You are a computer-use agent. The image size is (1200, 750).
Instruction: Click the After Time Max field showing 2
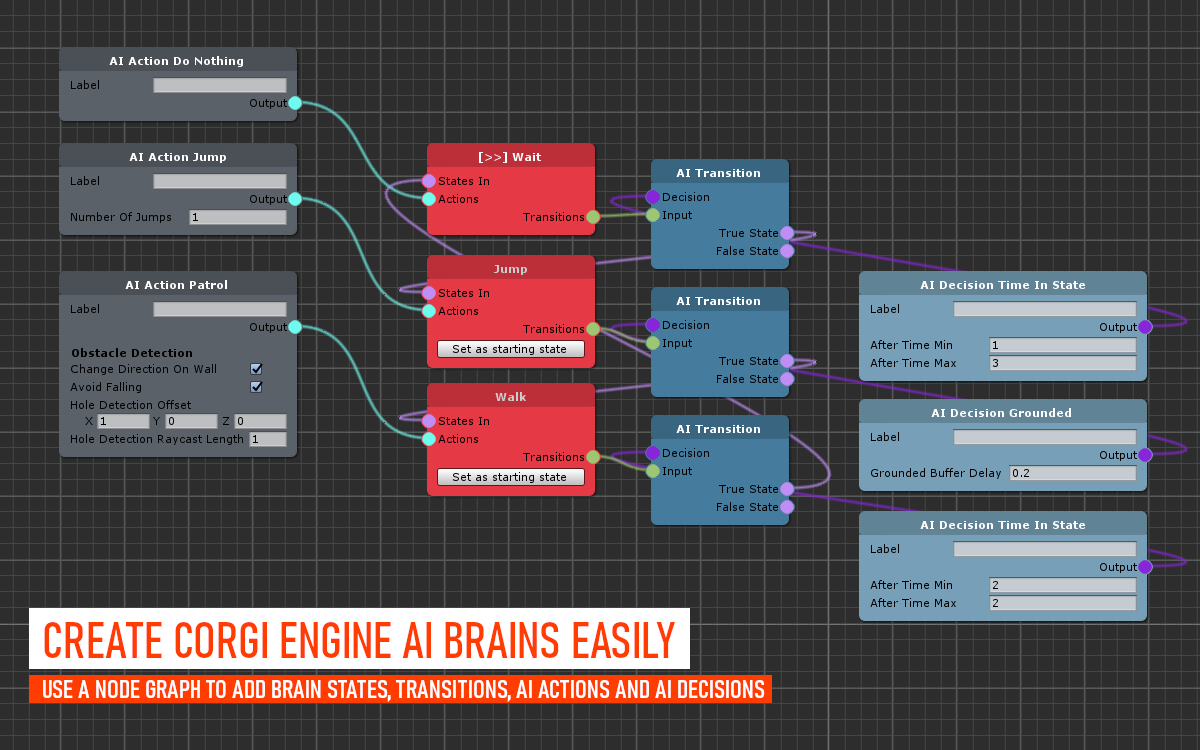1063,603
